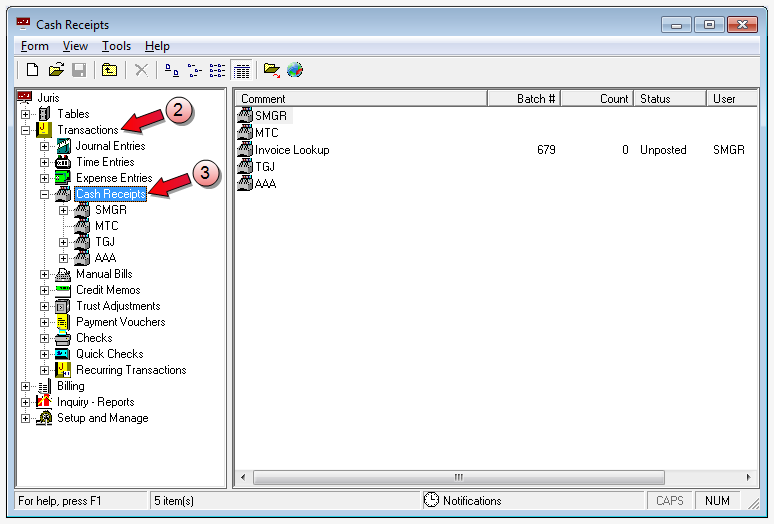Expand the Time Entries node
Viewport: 774px width, 524px height.
(44, 162)
